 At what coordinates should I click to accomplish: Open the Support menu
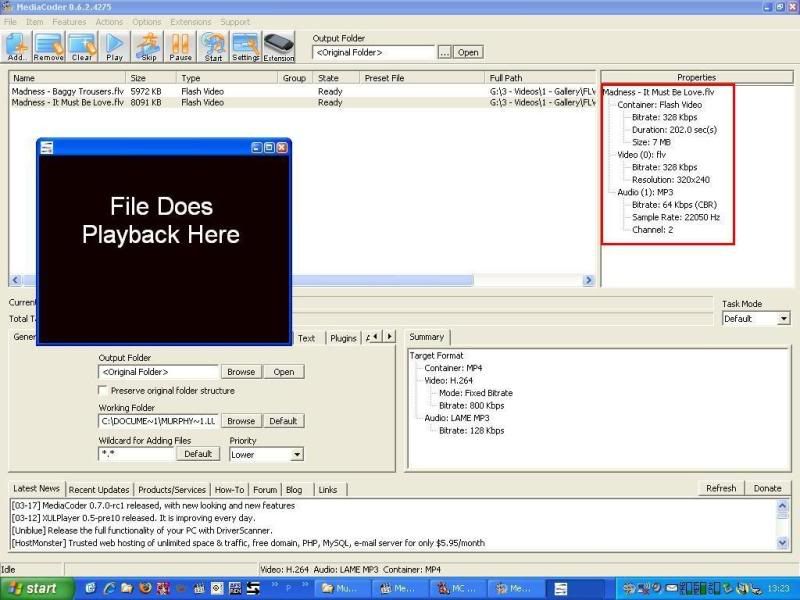(x=235, y=22)
